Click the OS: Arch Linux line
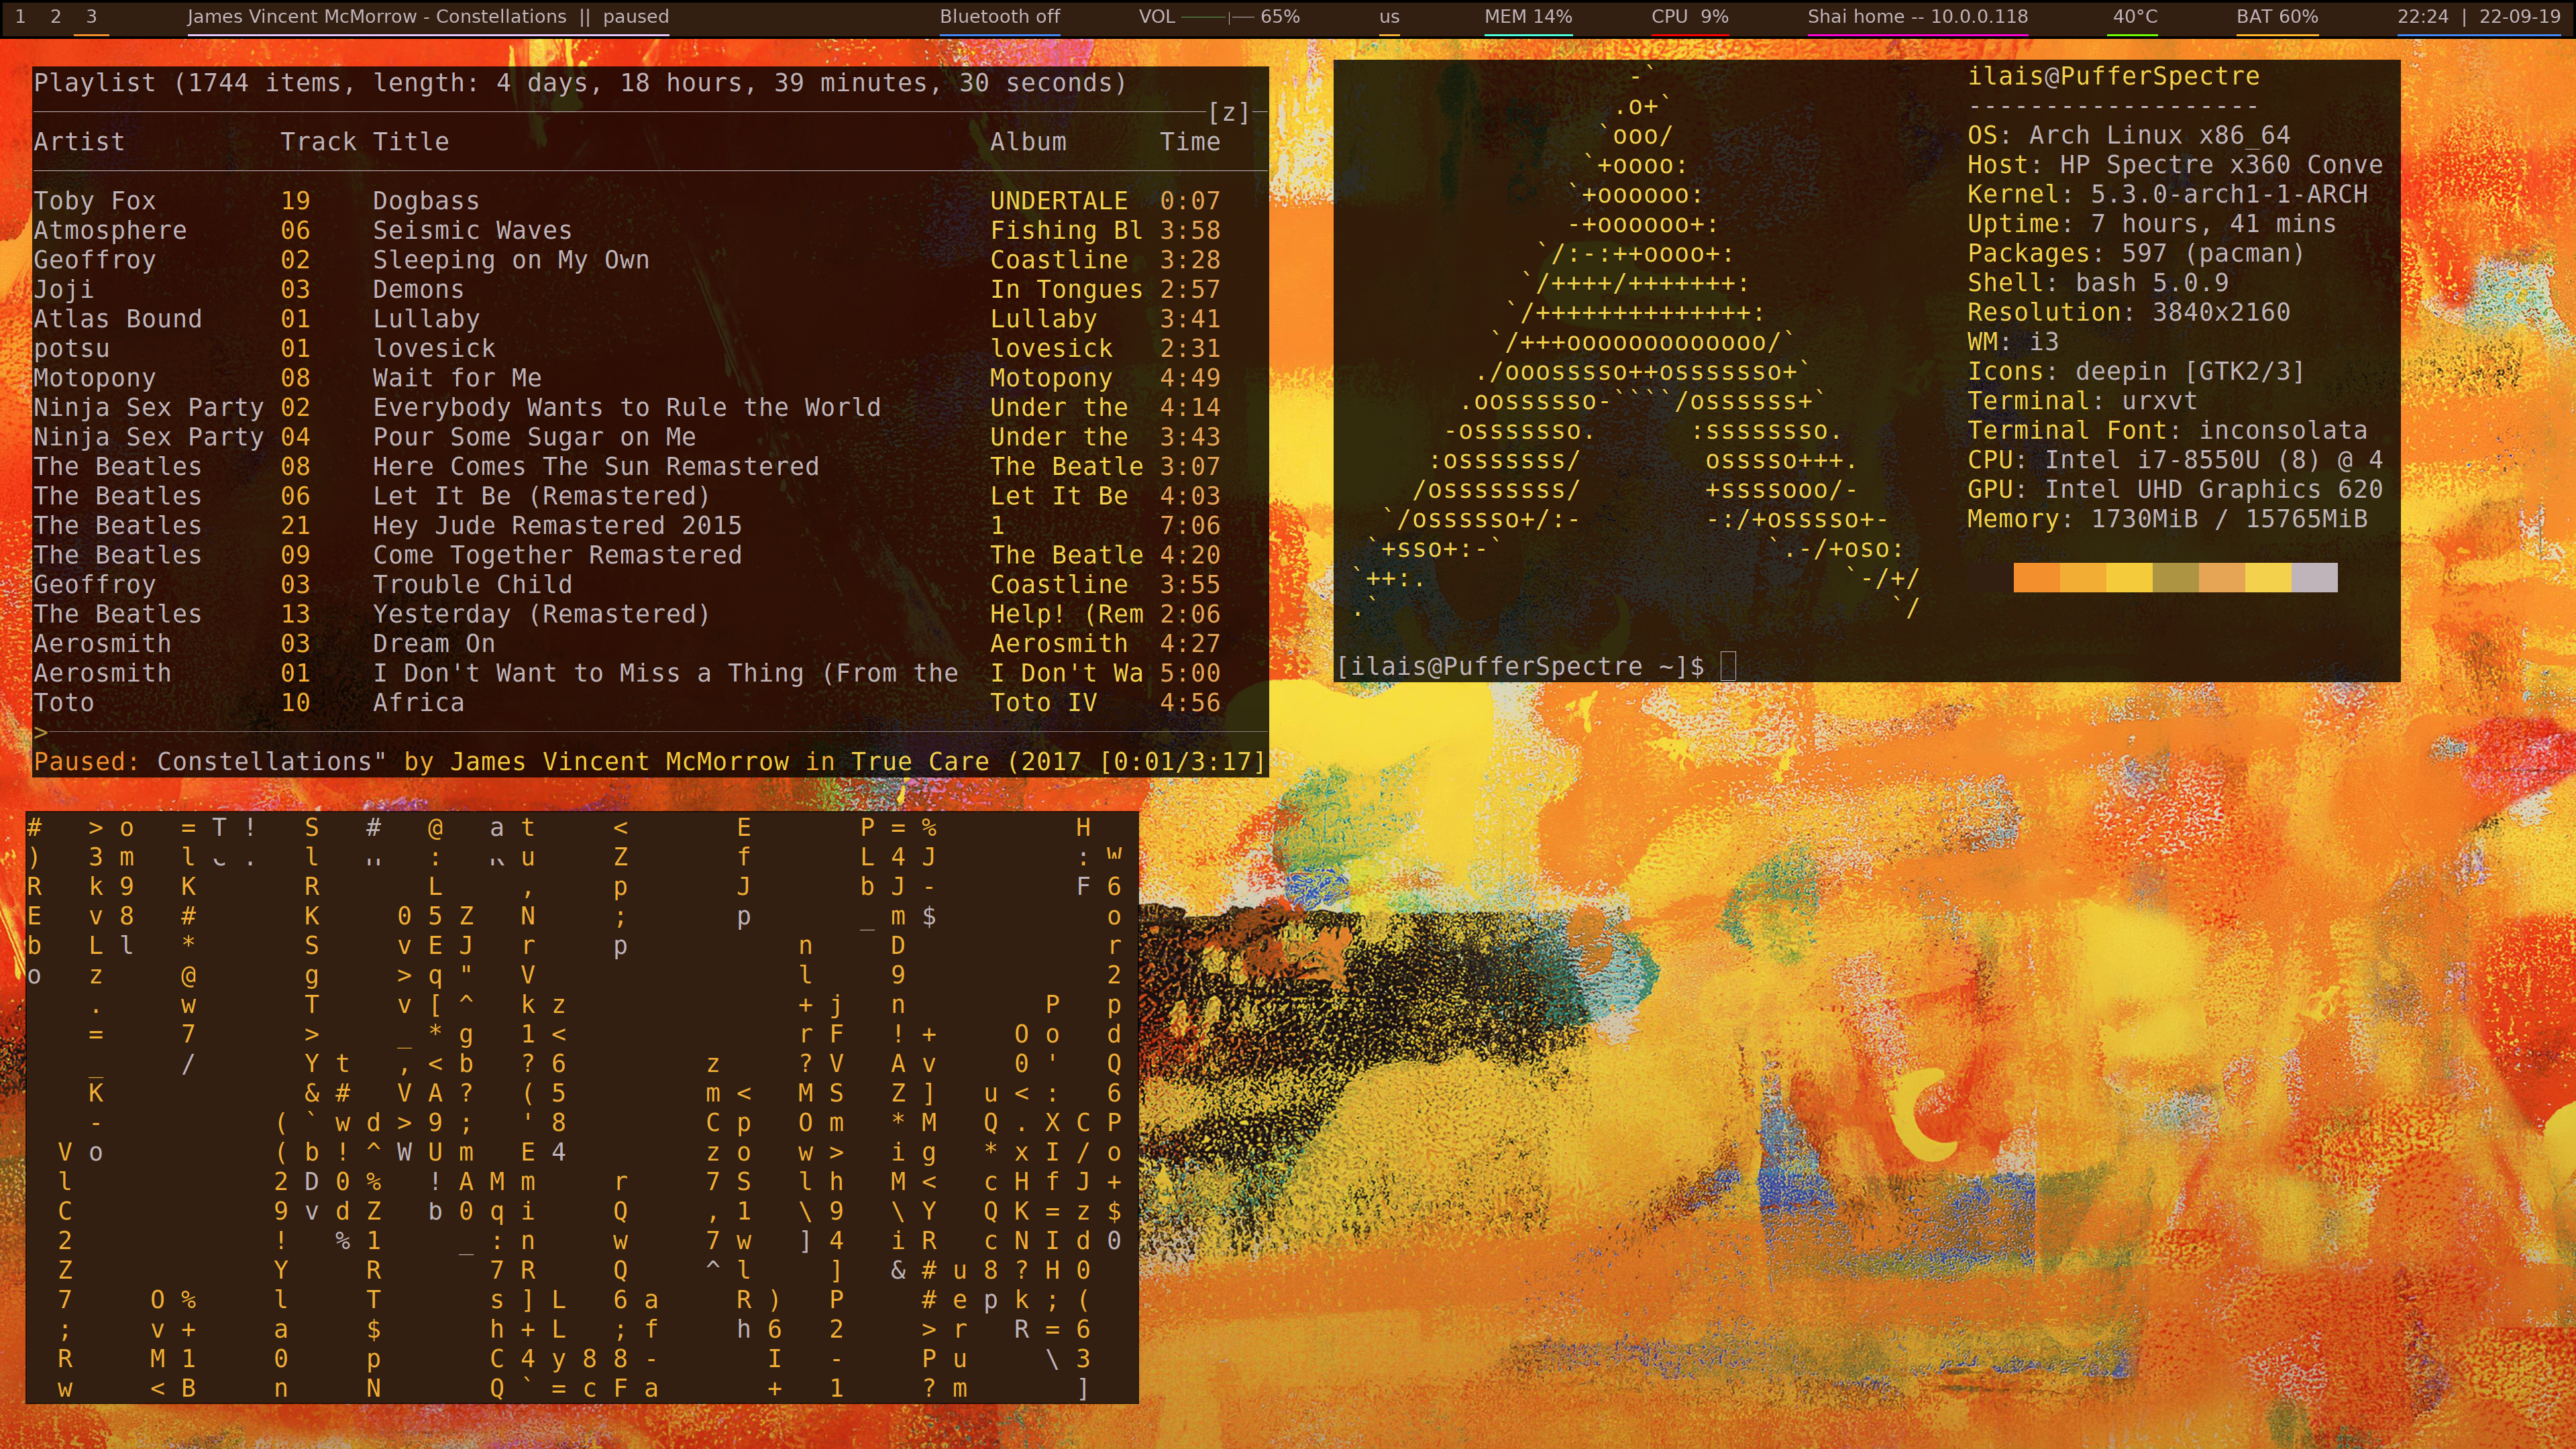2576x1449 pixels. [2128, 136]
